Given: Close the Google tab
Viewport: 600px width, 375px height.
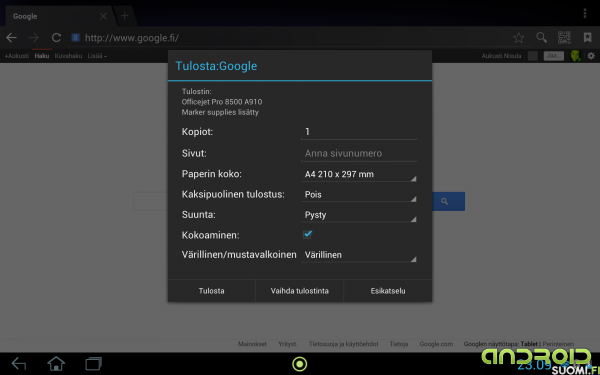Looking at the screenshot, I should click(103, 16).
